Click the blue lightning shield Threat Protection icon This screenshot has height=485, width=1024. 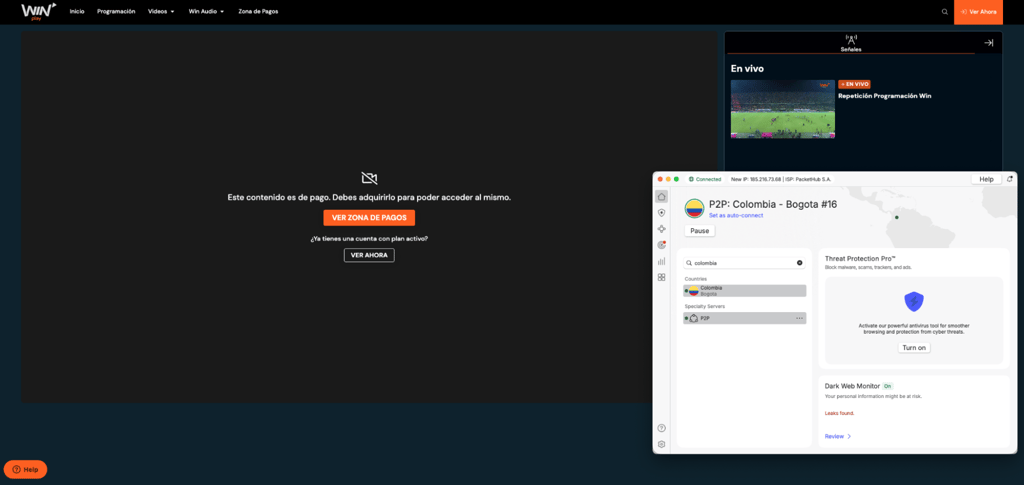[x=914, y=301]
